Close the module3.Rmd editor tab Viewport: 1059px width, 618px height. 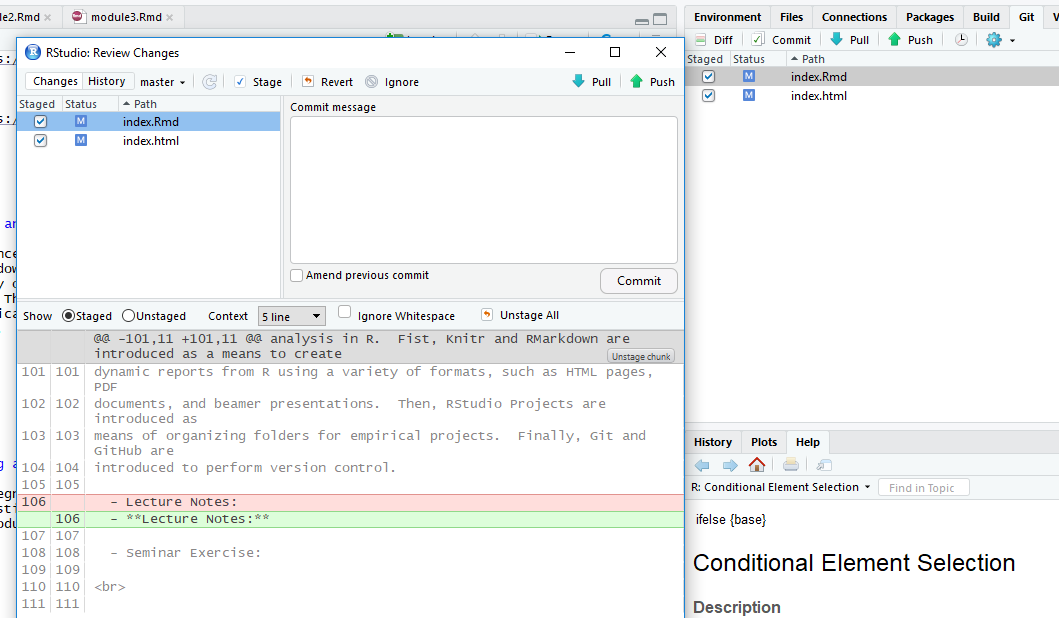click(170, 18)
